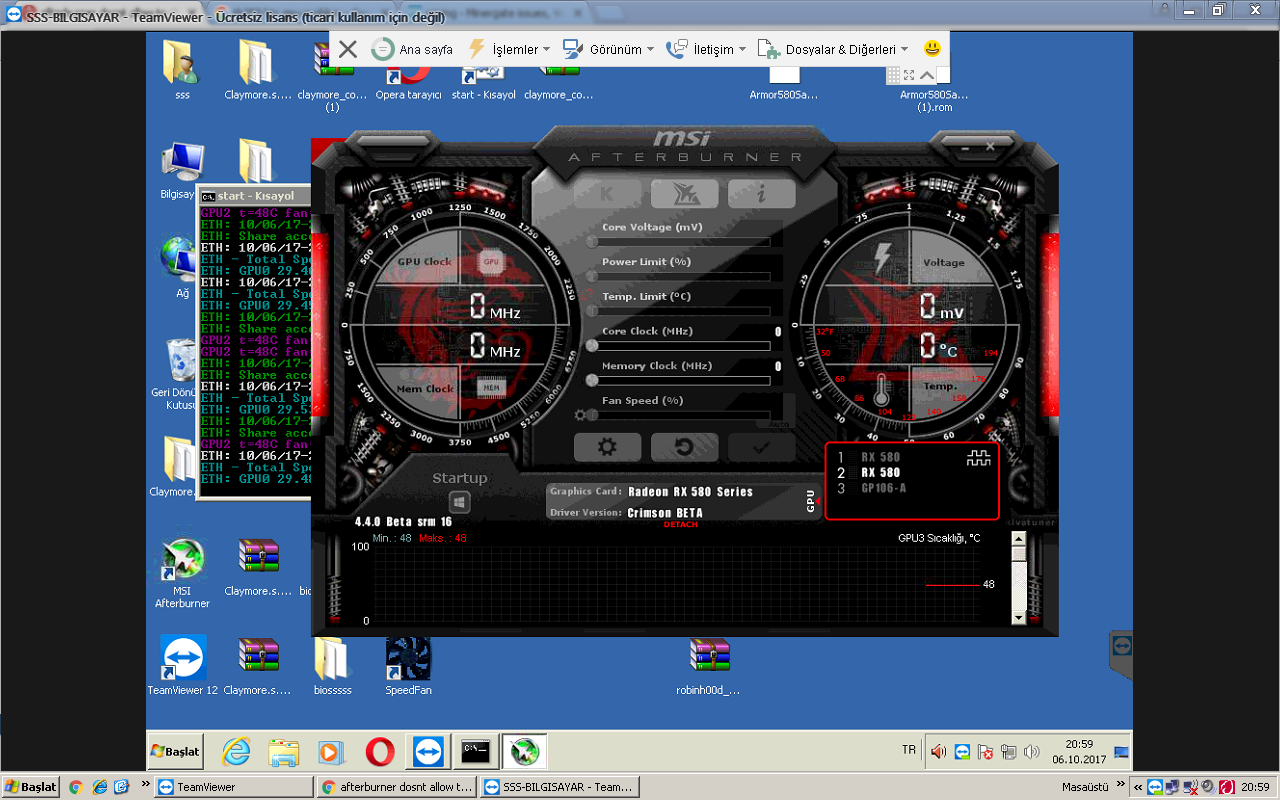Adjust the Temp. Limit (°C) slider

tap(678, 311)
